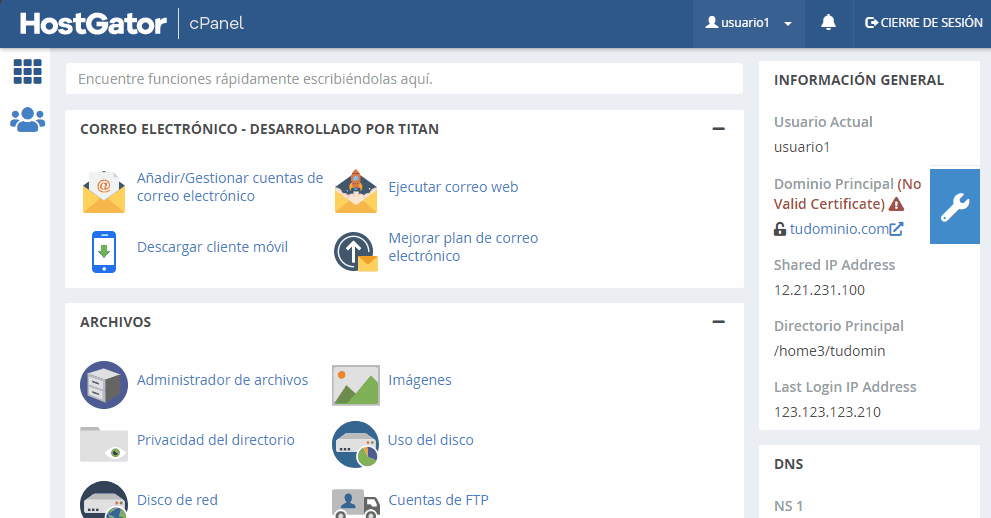Open the usuario1 account dropdown
The height and width of the screenshot is (518, 991).
click(748, 23)
